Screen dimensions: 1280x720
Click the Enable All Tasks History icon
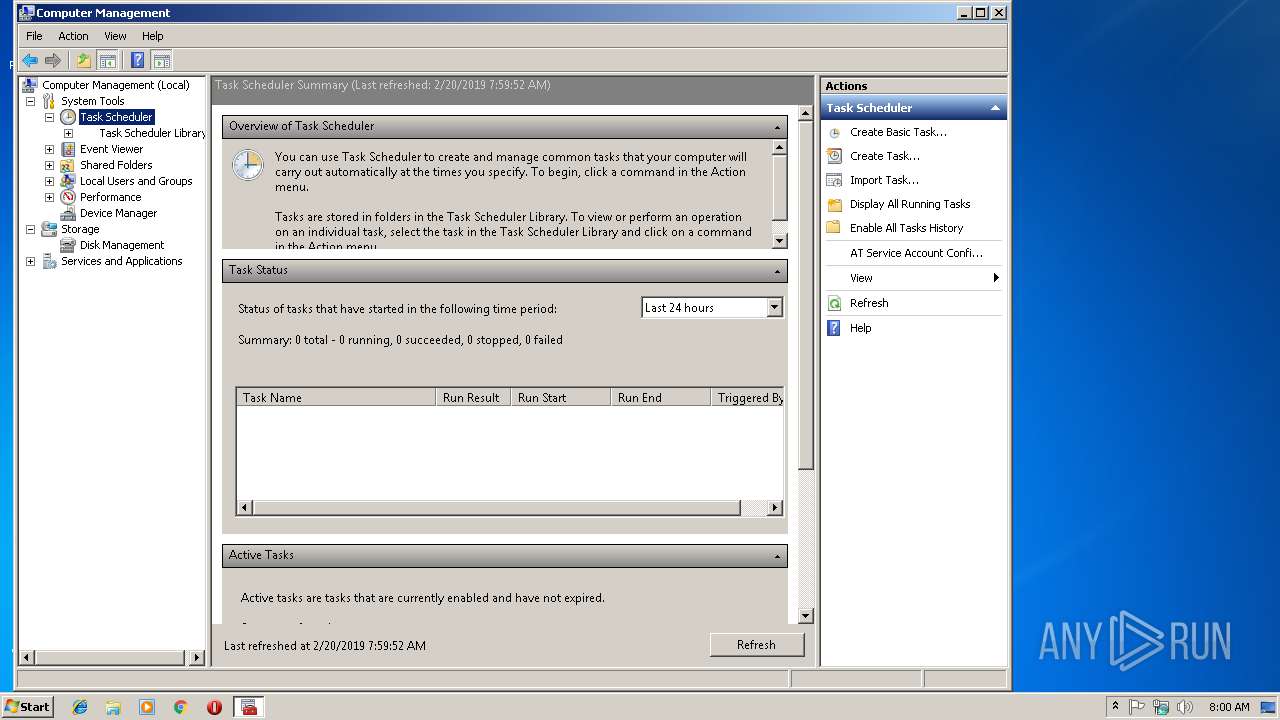834,228
